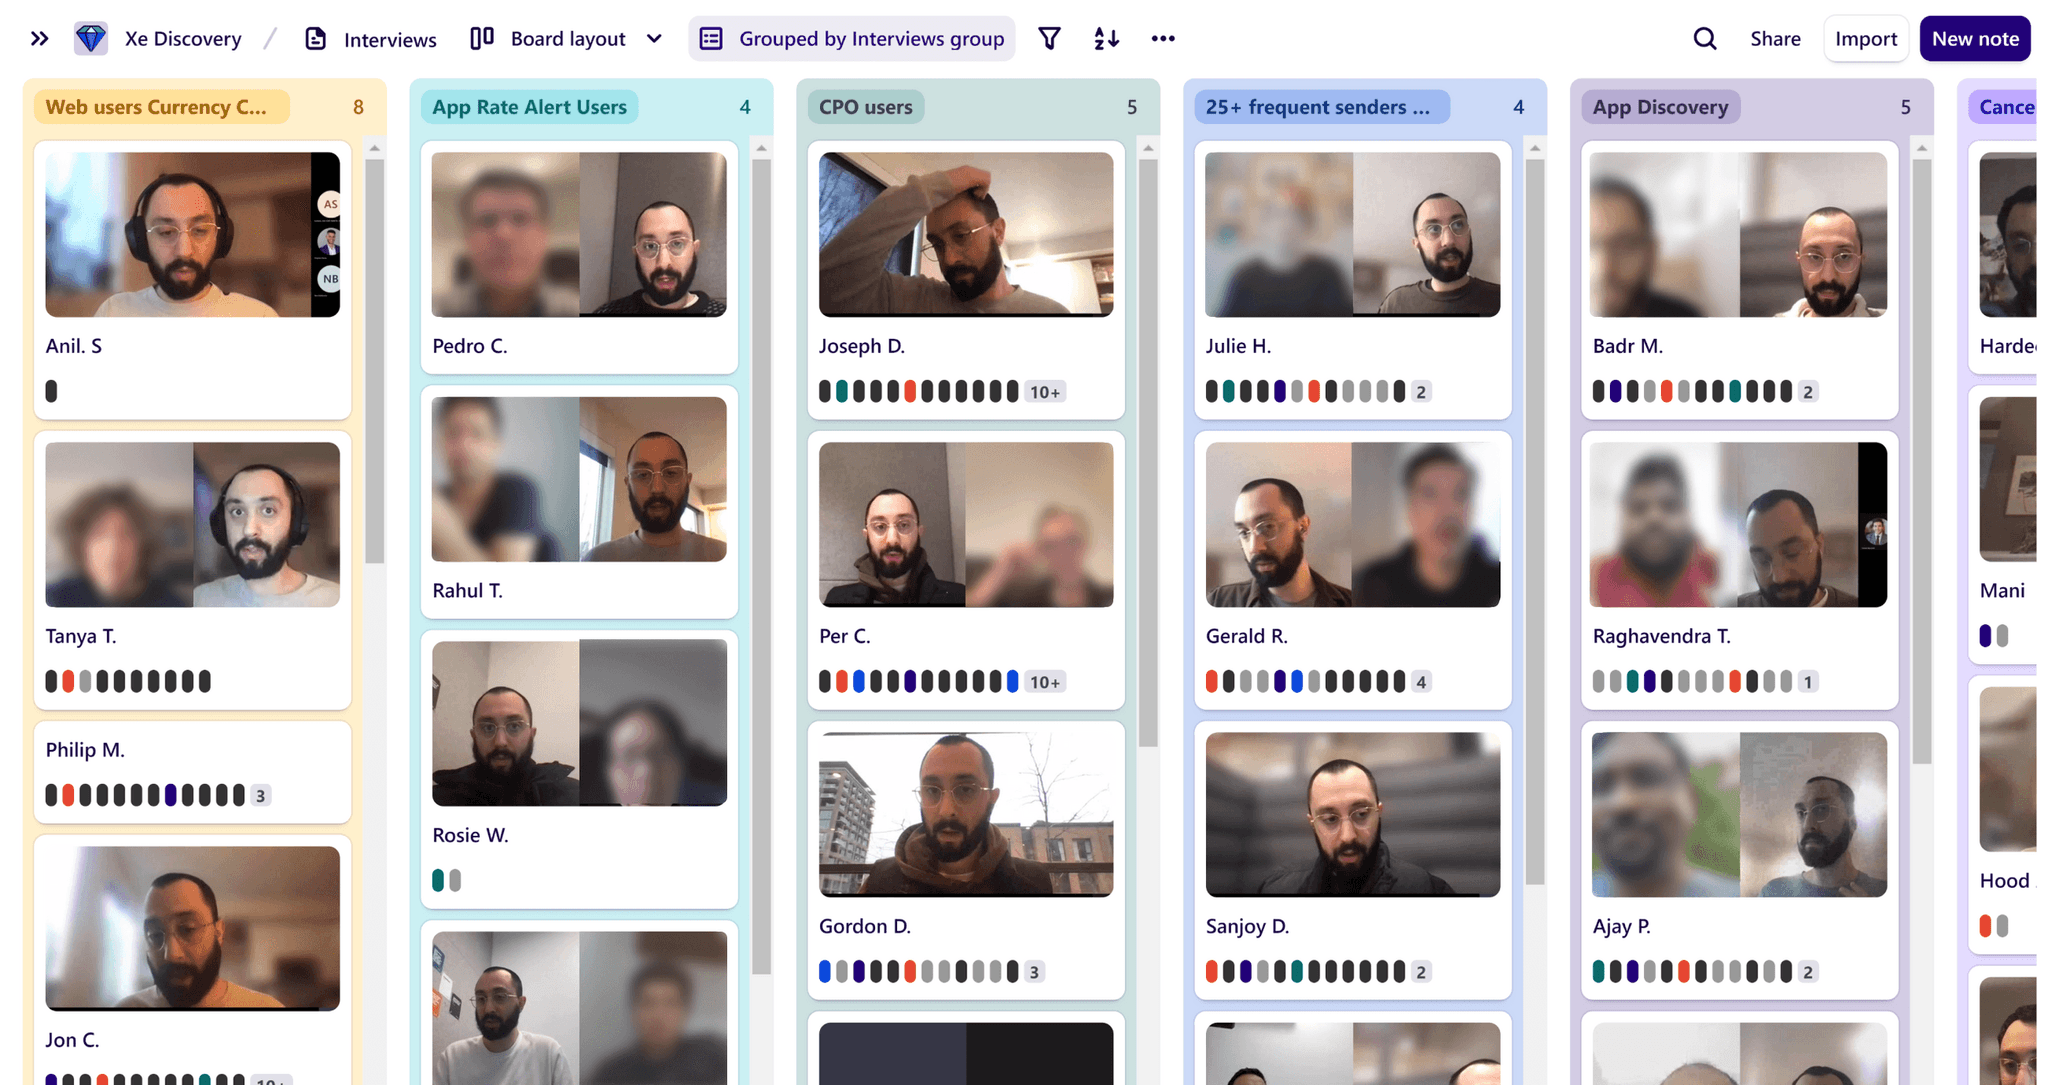Click the A-Z sort icon

tap(1105, 38)
